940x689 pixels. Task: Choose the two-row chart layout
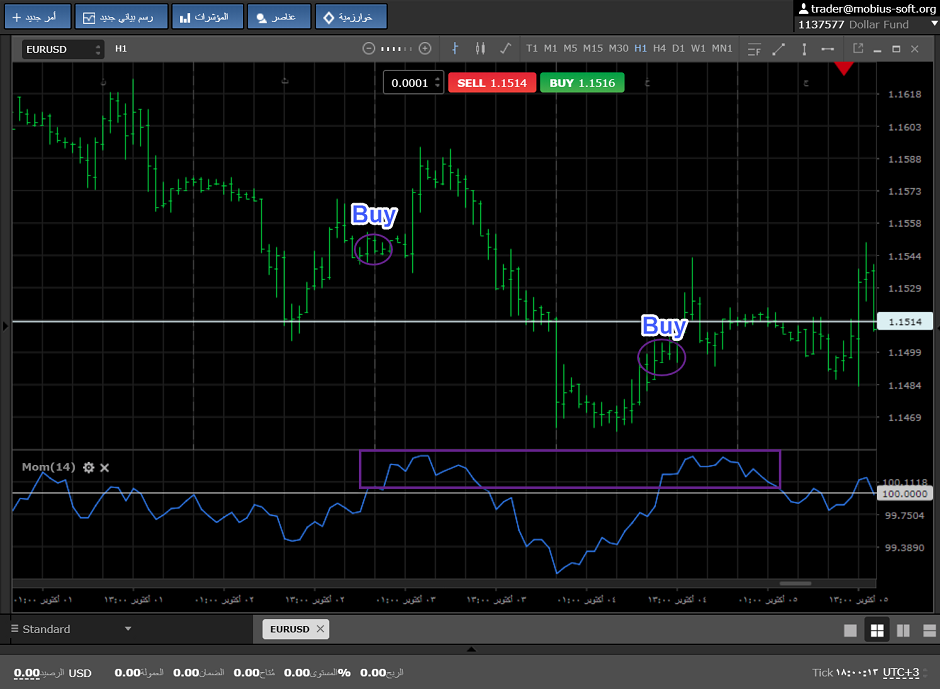[929, 630]
